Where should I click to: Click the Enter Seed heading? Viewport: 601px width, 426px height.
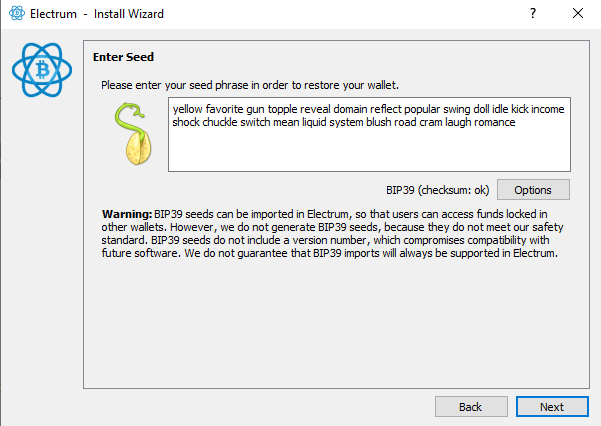[123, 57]
